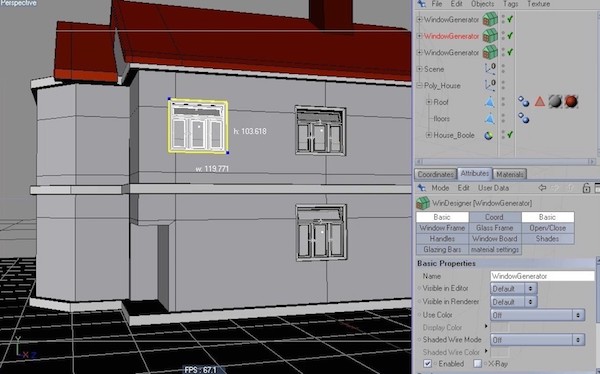Click the Name input field
Image resolution: width=600 pixels, height=374 pixels.
tap(542, 276)
